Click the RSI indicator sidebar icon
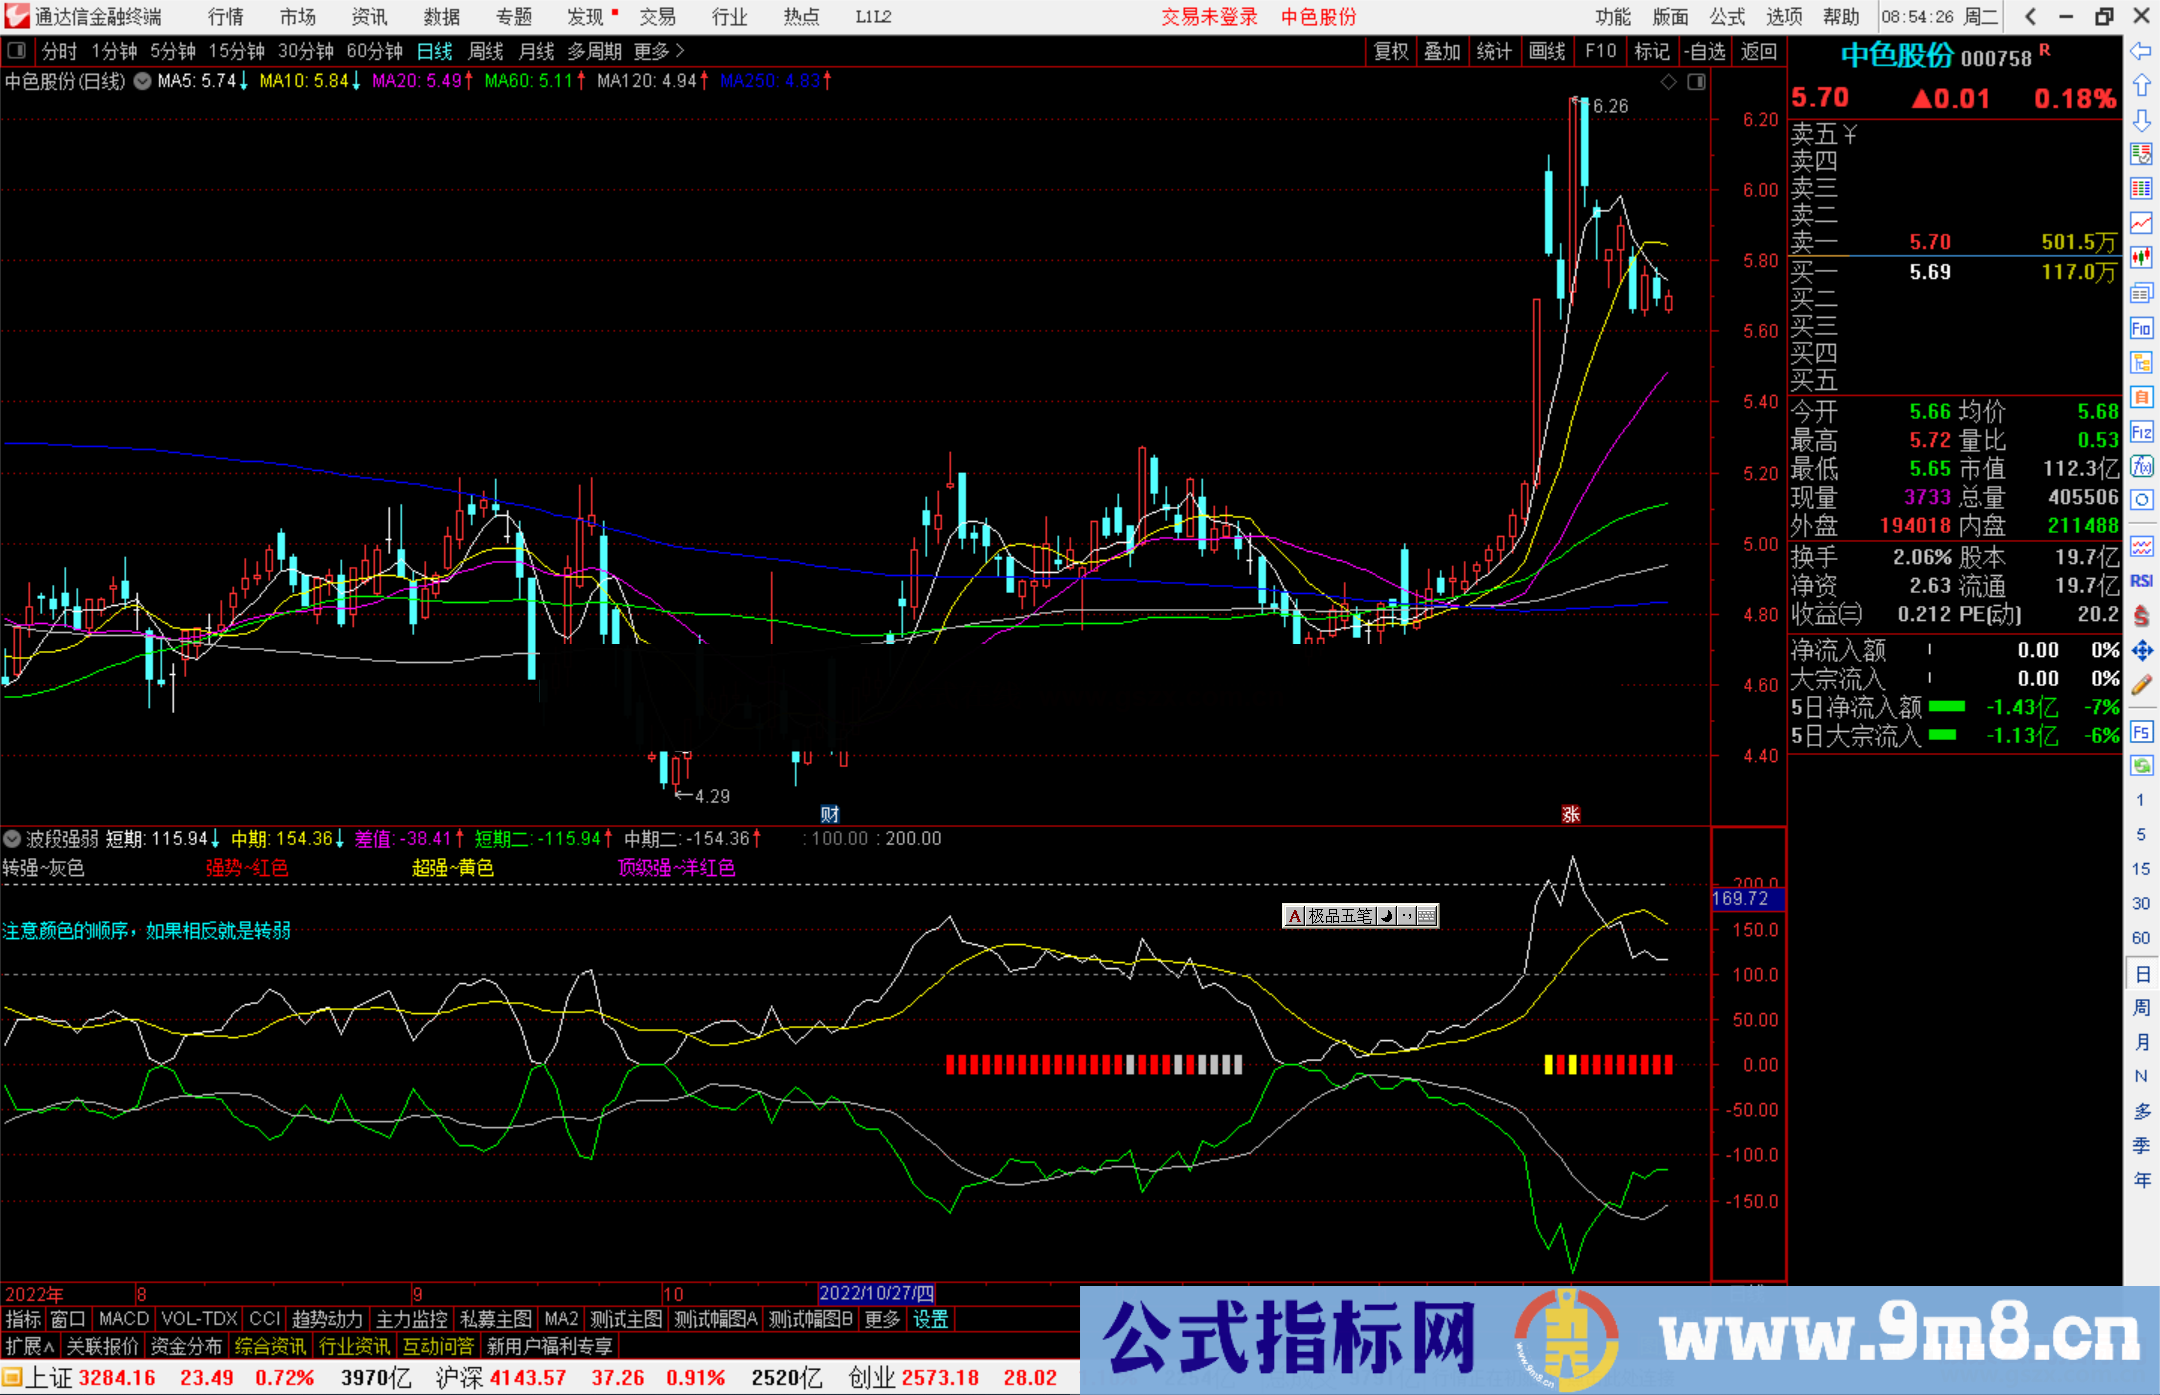The width and height of the screenshot is (2160, 1395). click(2141, 581)
